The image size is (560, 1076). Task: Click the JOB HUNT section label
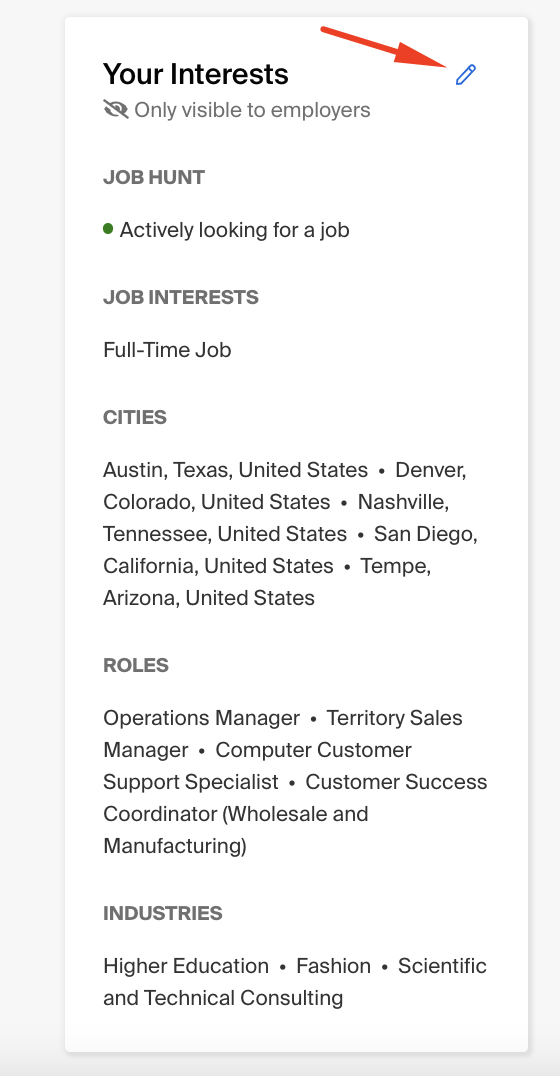tap(154, 177)
